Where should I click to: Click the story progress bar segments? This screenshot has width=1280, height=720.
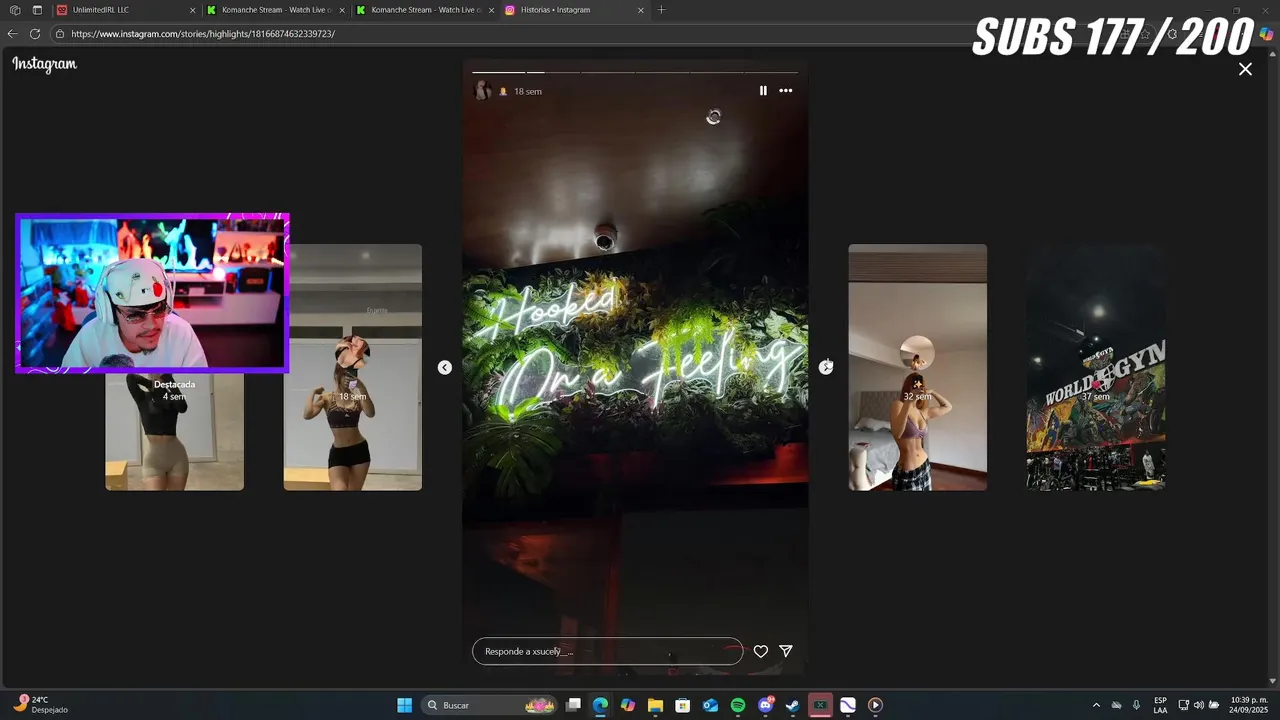(635, 72)
